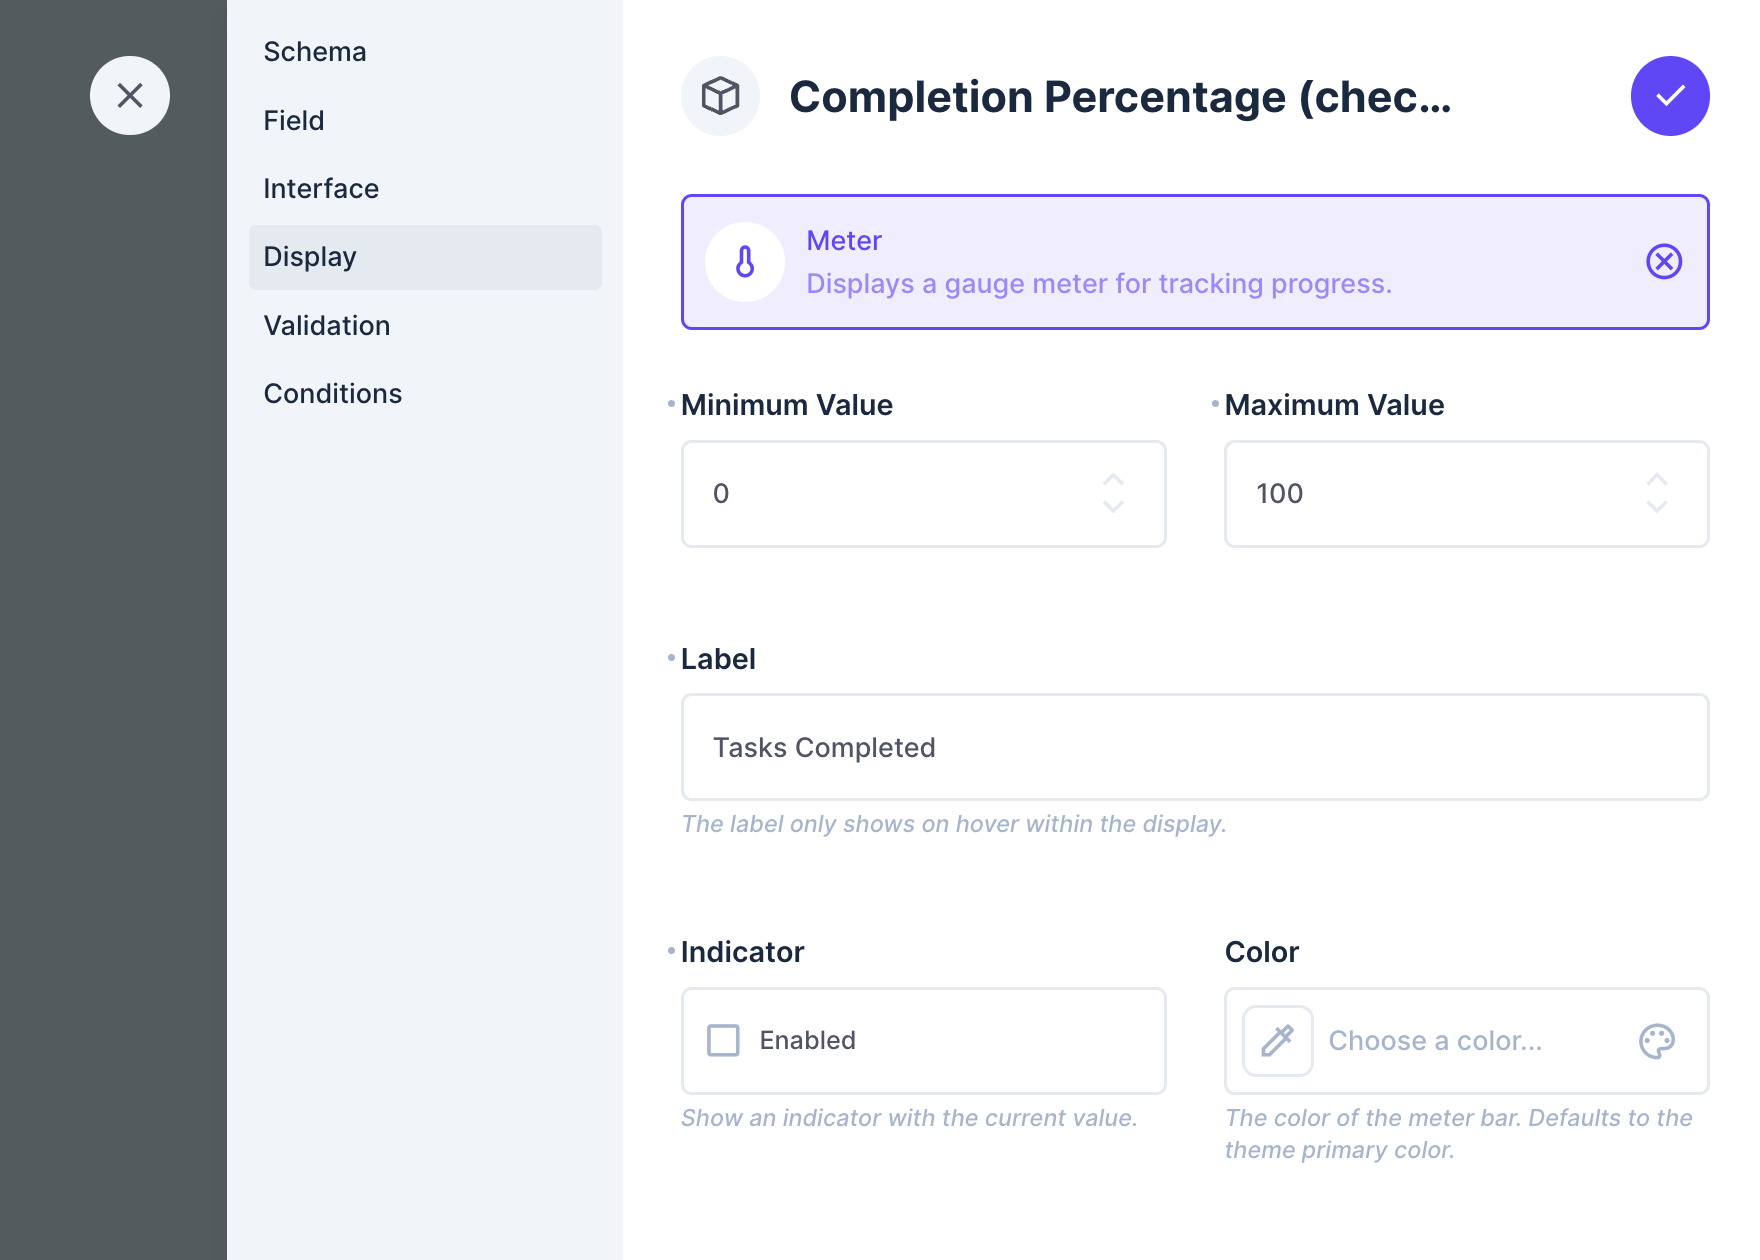Increase the Minimum Value with up arrow

1113,479
